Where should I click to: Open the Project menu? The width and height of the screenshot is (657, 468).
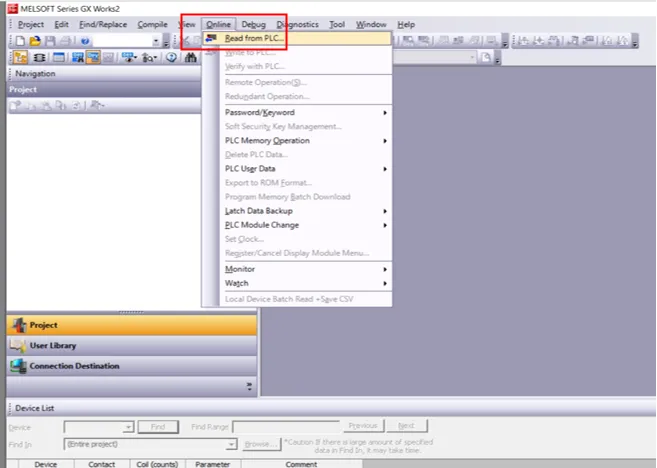point(31,24)
